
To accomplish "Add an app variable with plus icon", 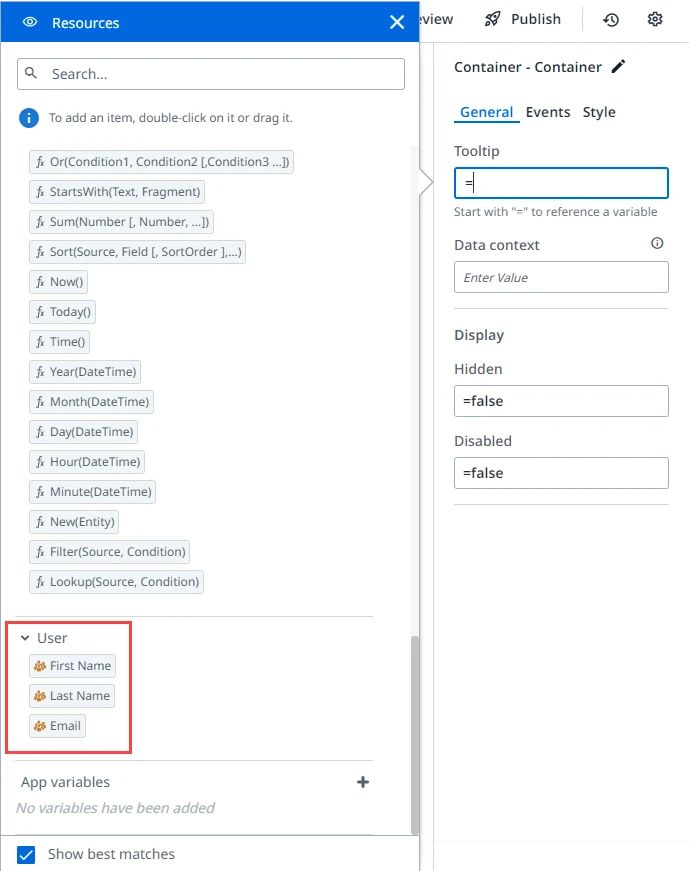I will (363, 782).
